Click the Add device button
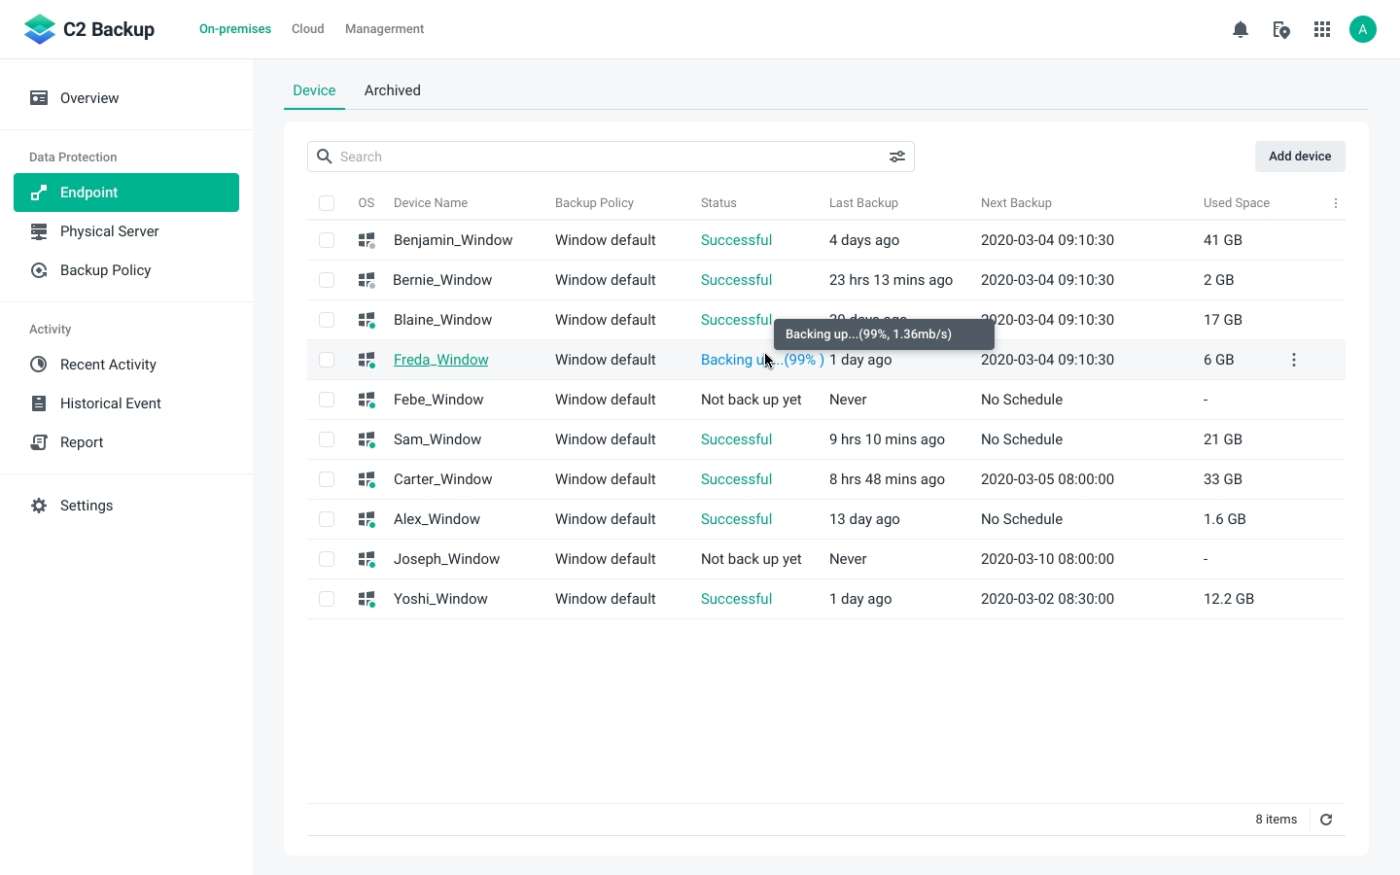 tap(1299, 156)
